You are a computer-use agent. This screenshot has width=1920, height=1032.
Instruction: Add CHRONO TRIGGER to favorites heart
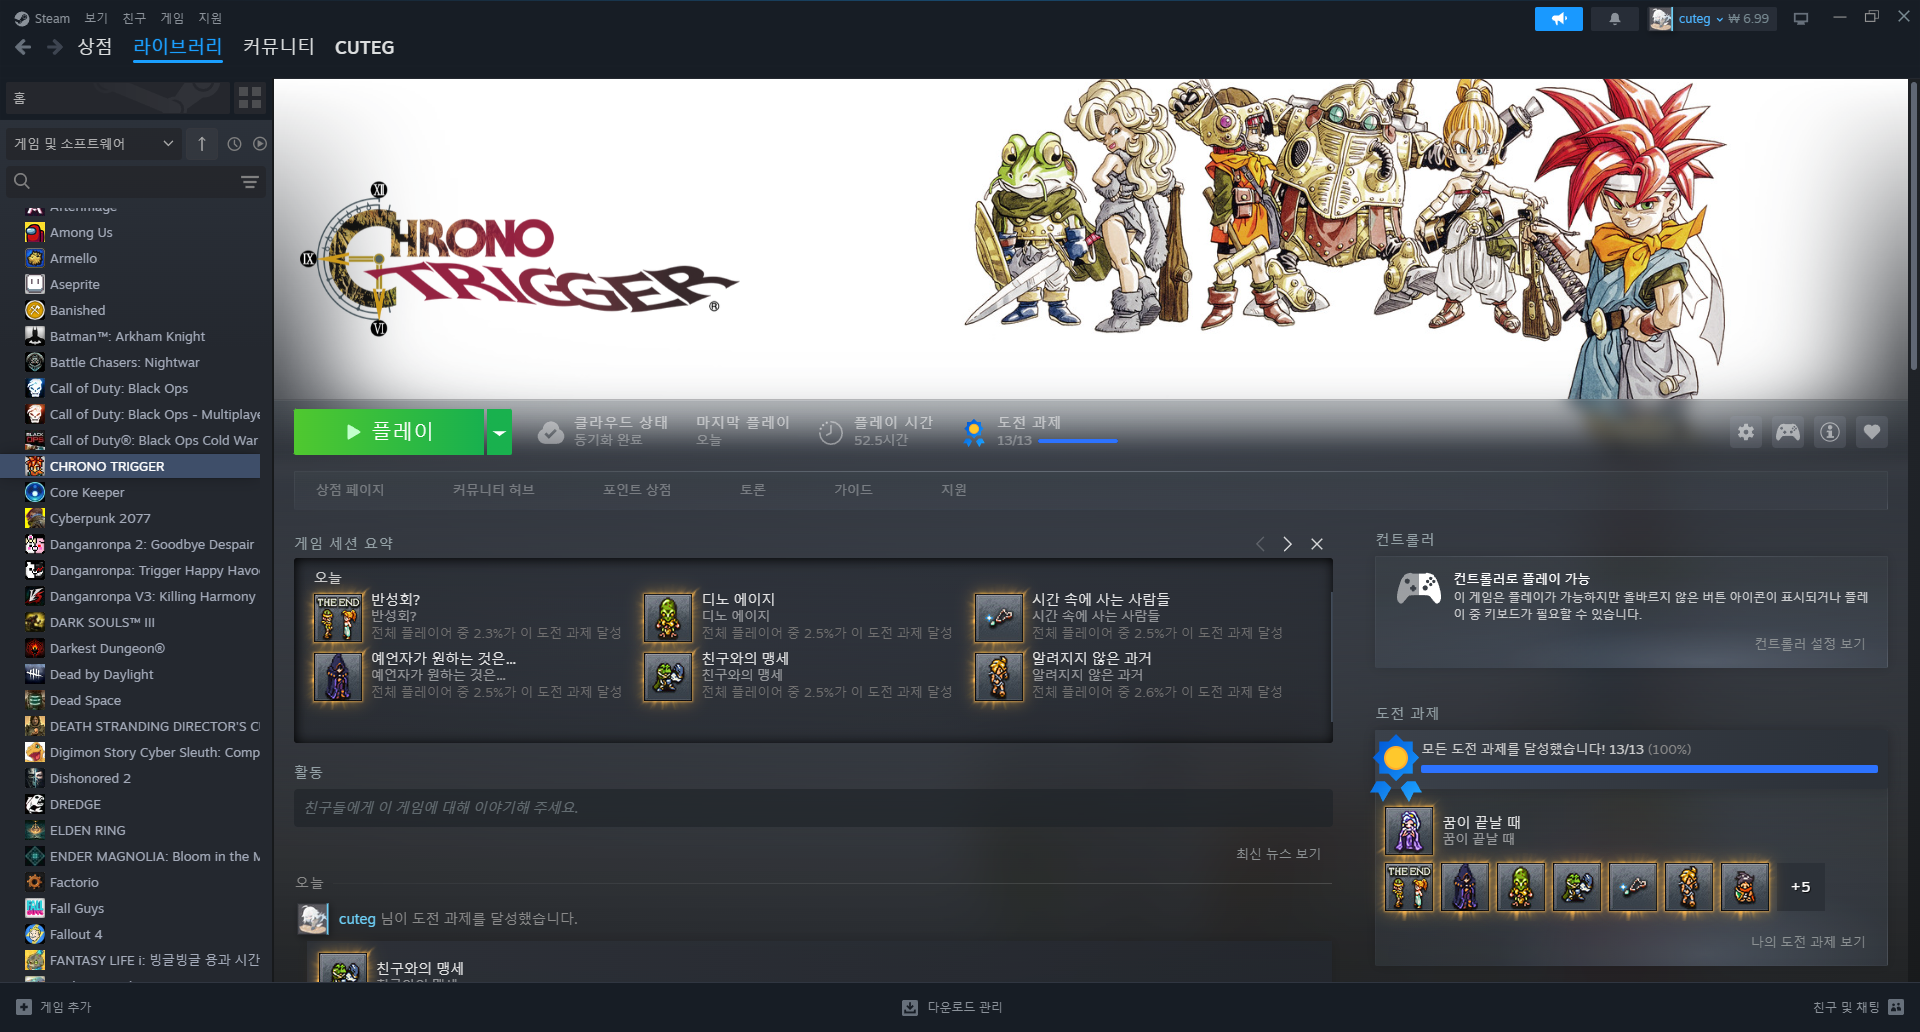1872,432
